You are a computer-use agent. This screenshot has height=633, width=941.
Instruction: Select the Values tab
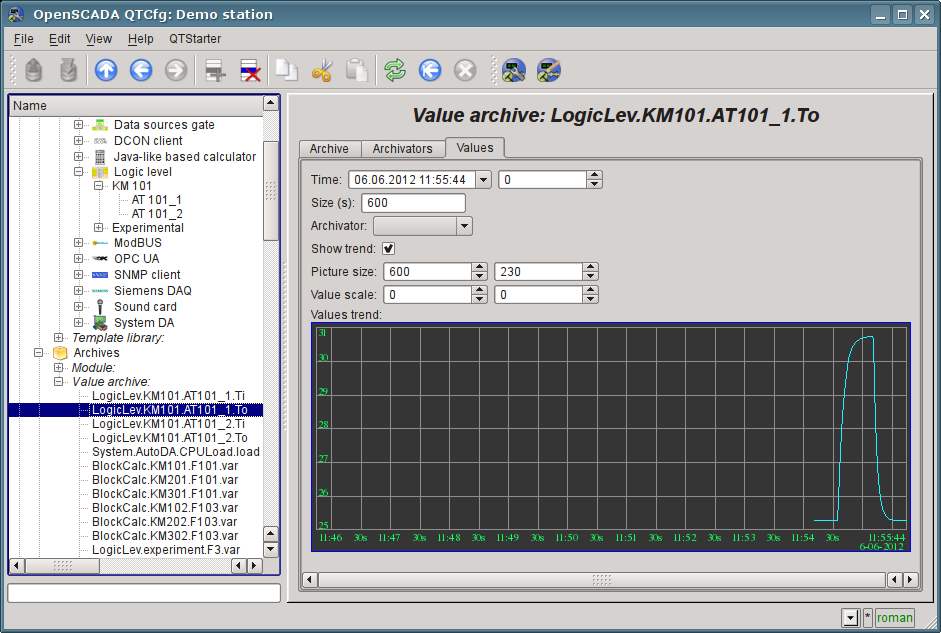click(x=475, y=148)
